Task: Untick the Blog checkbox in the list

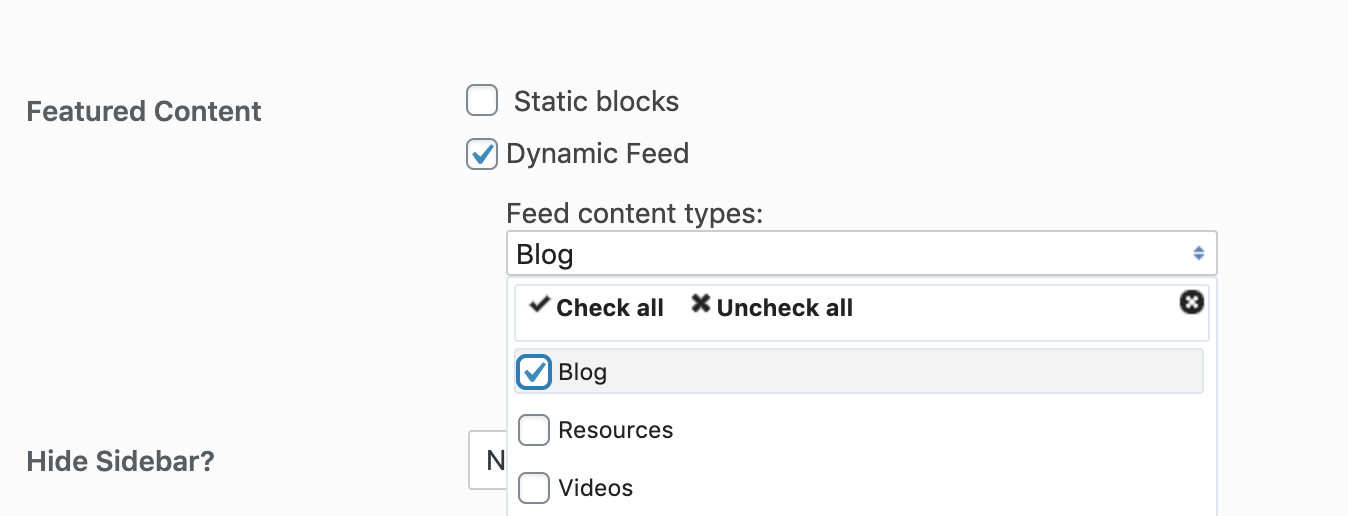Action: point(534,372)
